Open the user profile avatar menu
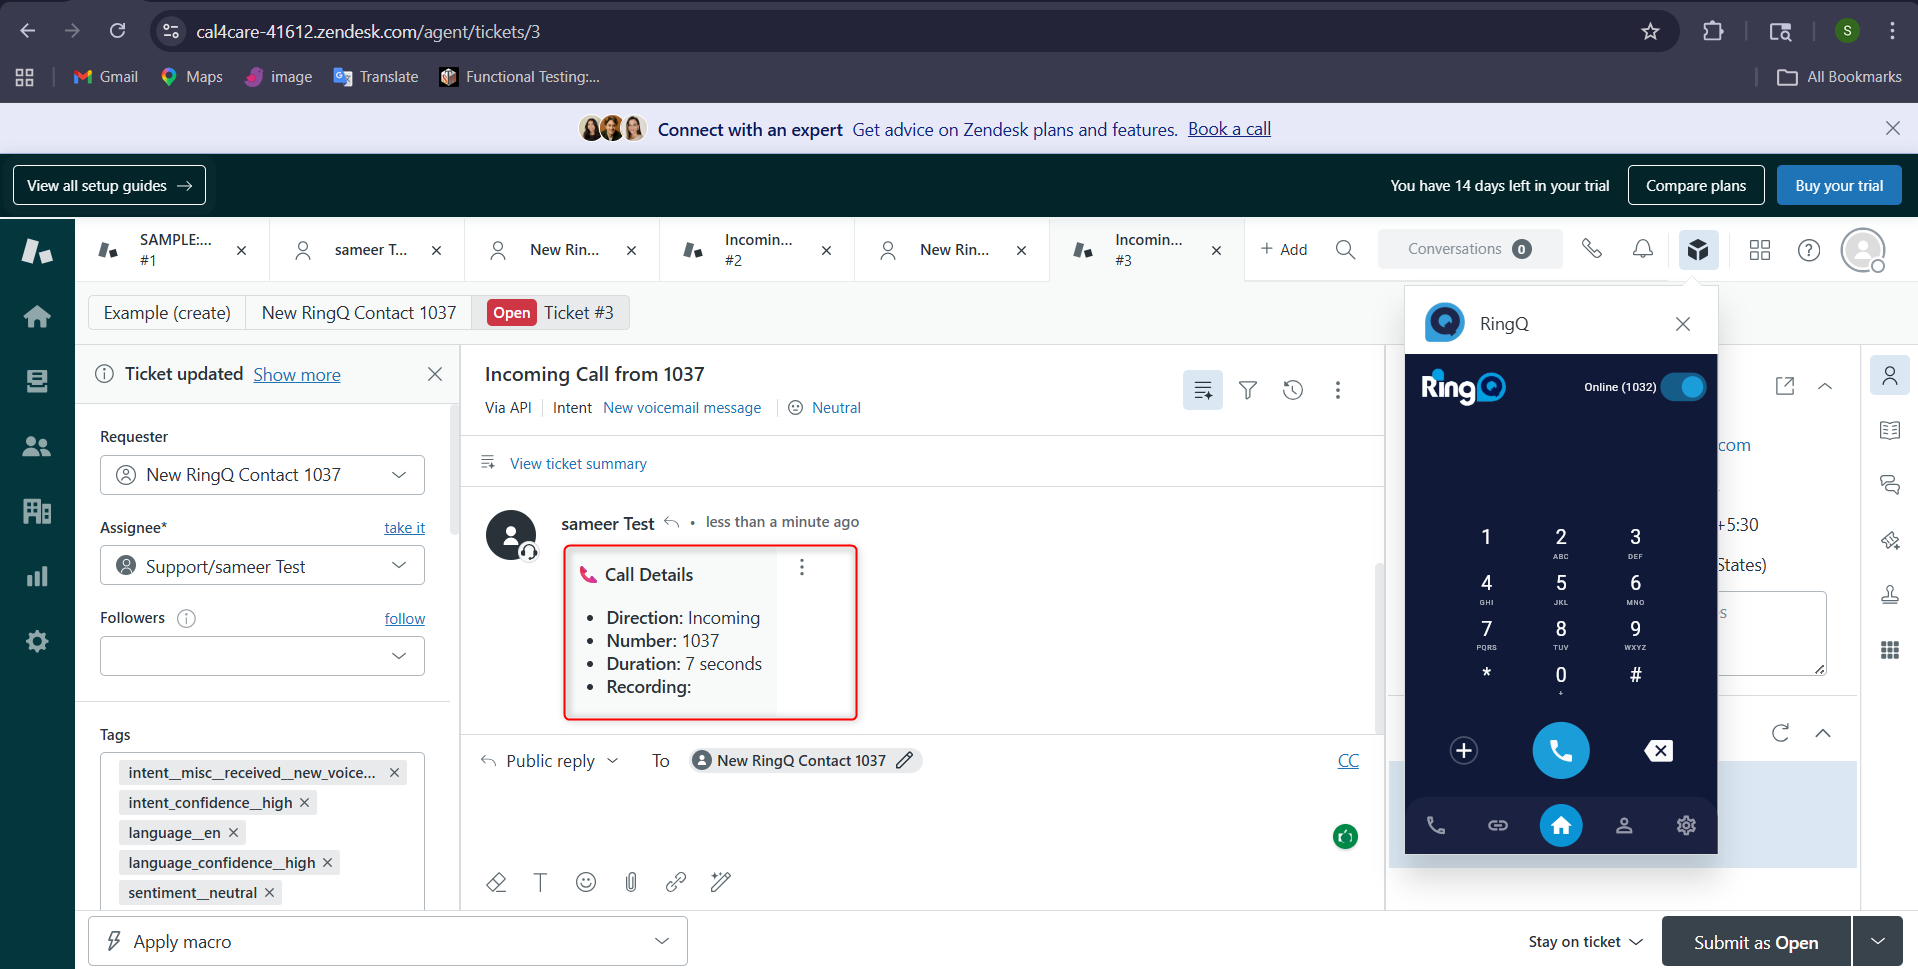The image size is (1918, 969). point(1863,250)
